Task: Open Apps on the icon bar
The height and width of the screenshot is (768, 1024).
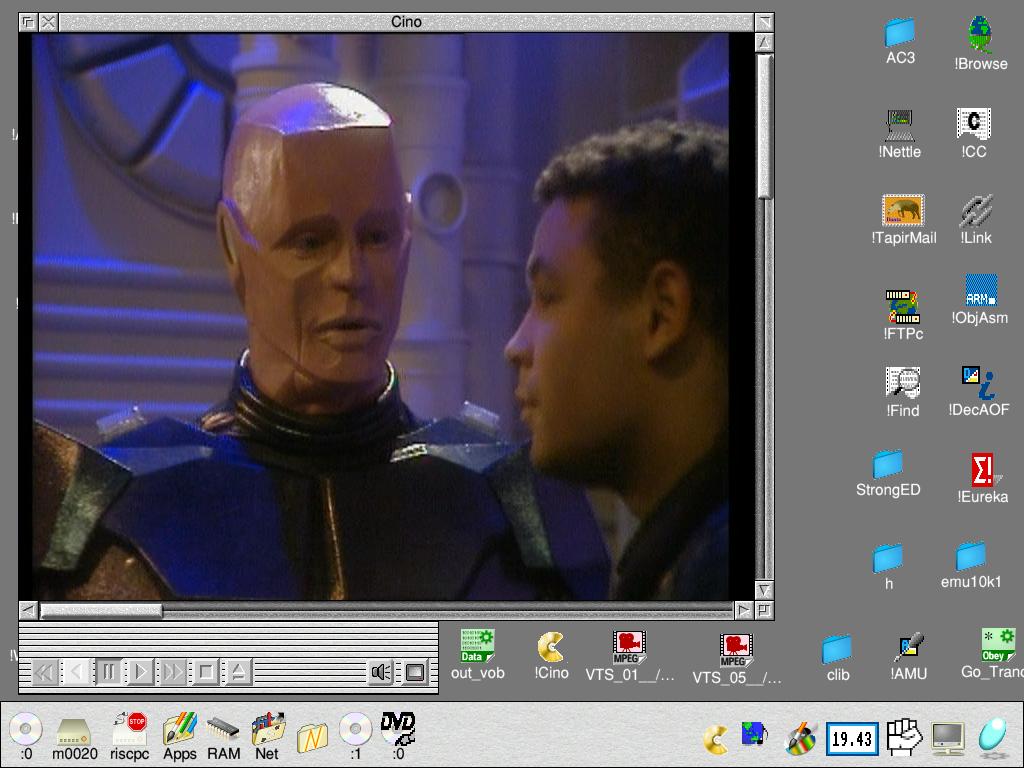Action: click(x=180, y=737)
